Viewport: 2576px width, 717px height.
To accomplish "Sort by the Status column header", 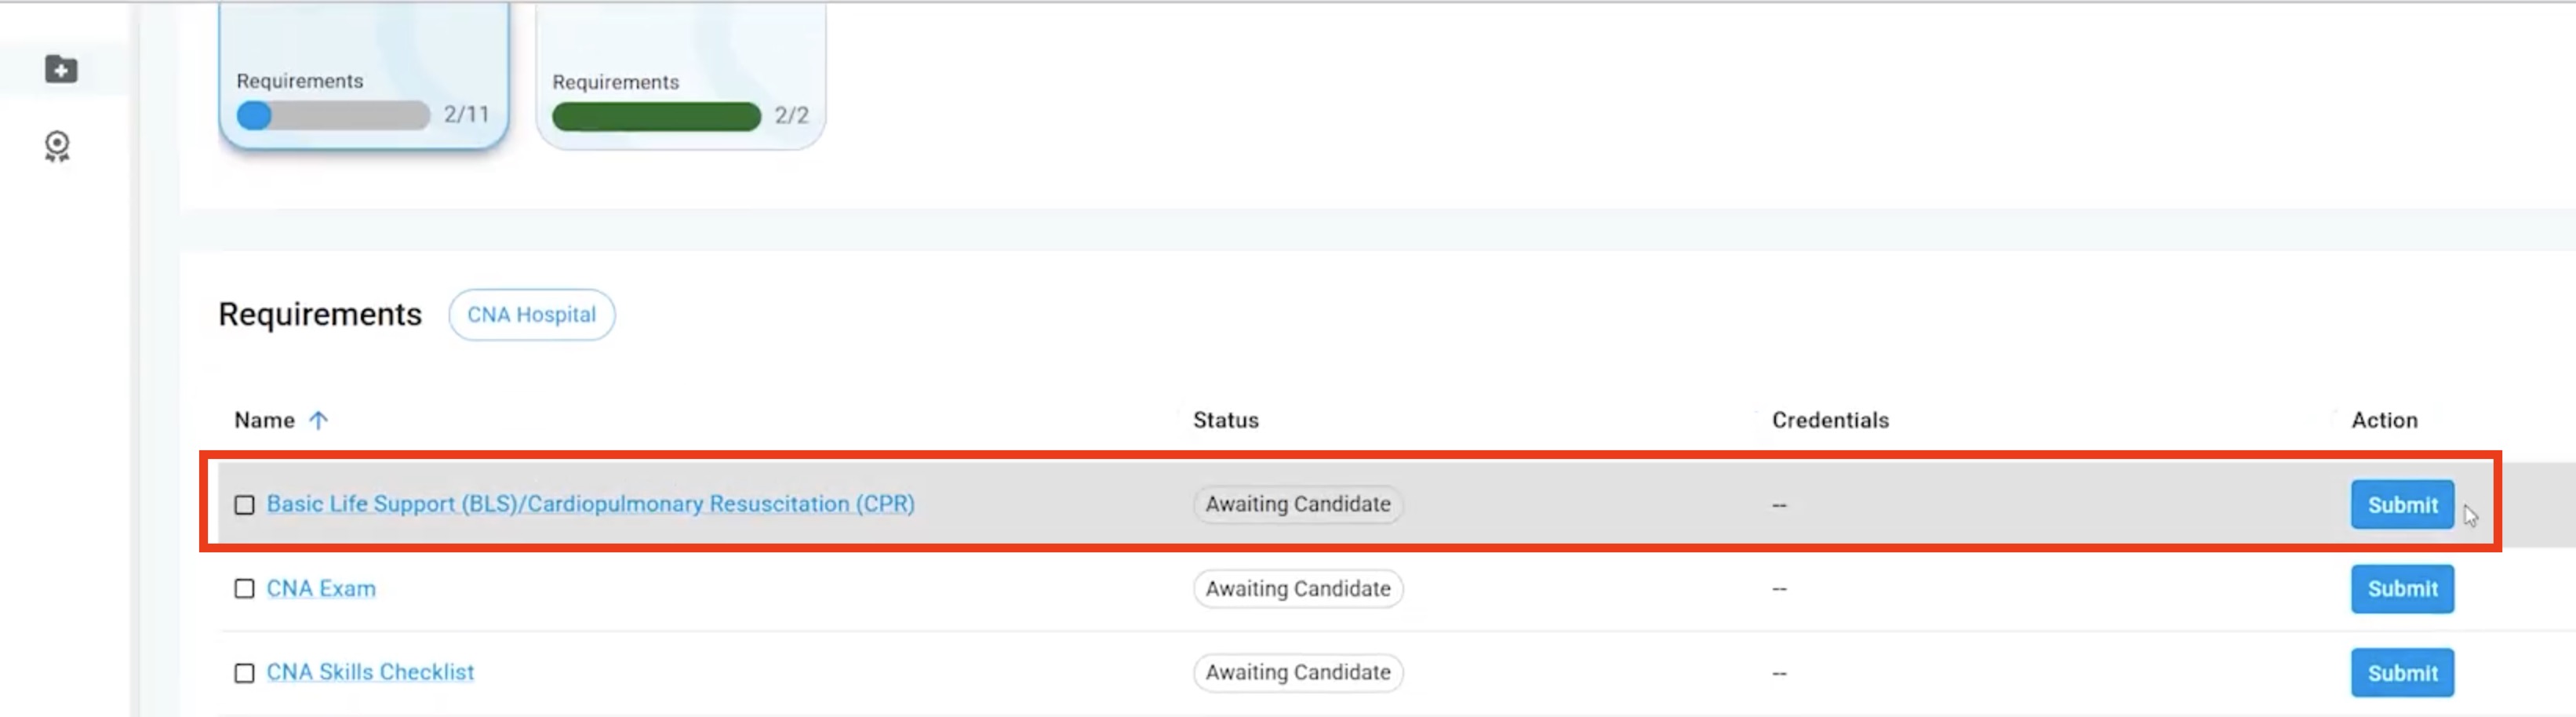I will (1225, 420).
